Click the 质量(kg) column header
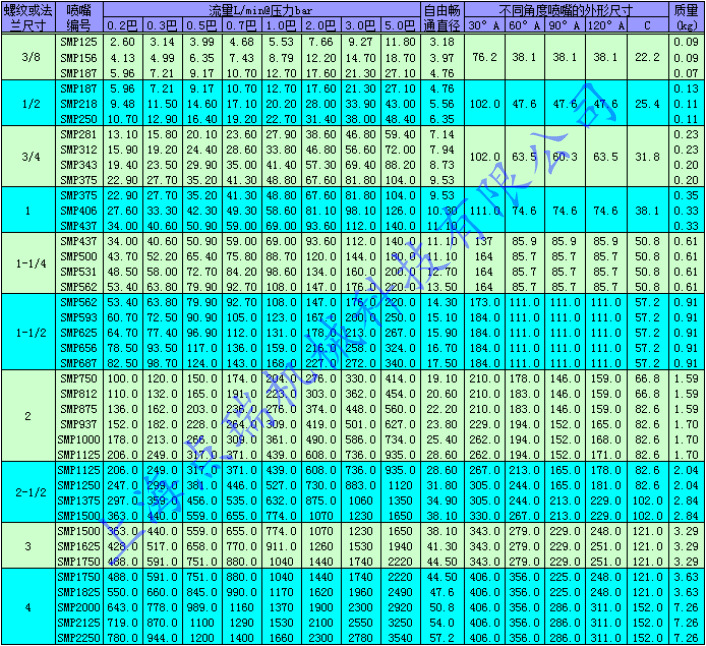 click(x=686, y=18)
